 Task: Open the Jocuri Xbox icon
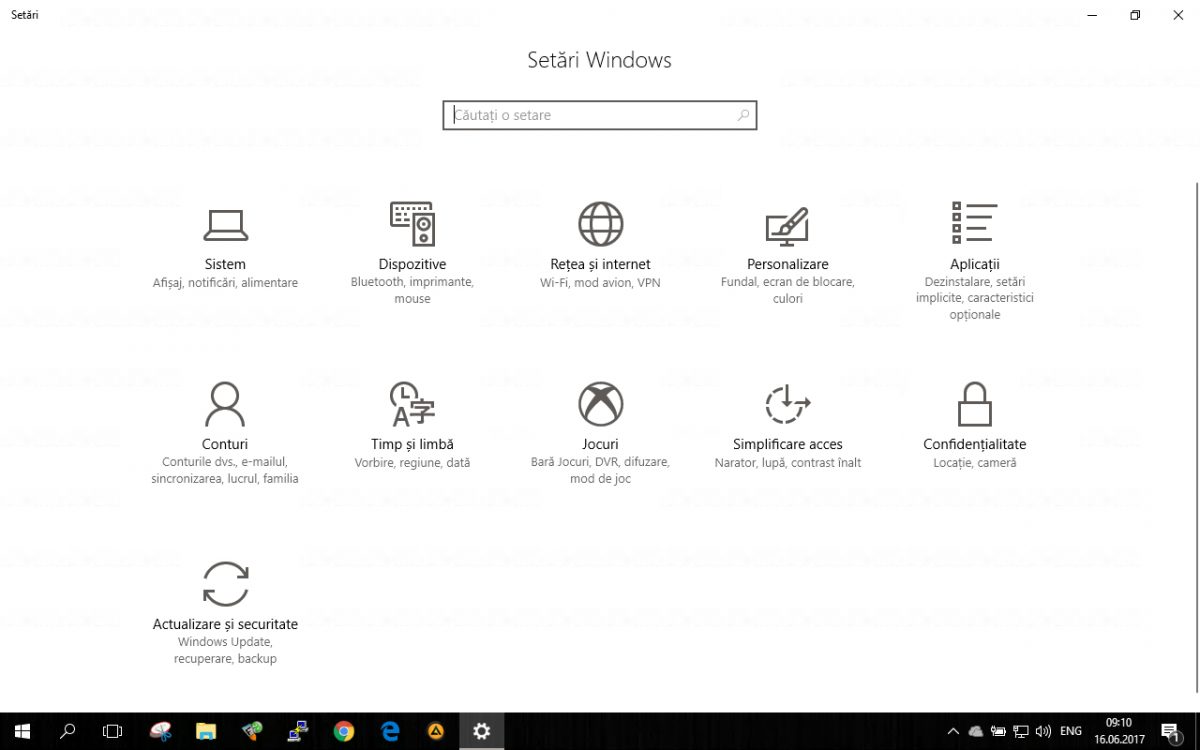click(600, 404)
